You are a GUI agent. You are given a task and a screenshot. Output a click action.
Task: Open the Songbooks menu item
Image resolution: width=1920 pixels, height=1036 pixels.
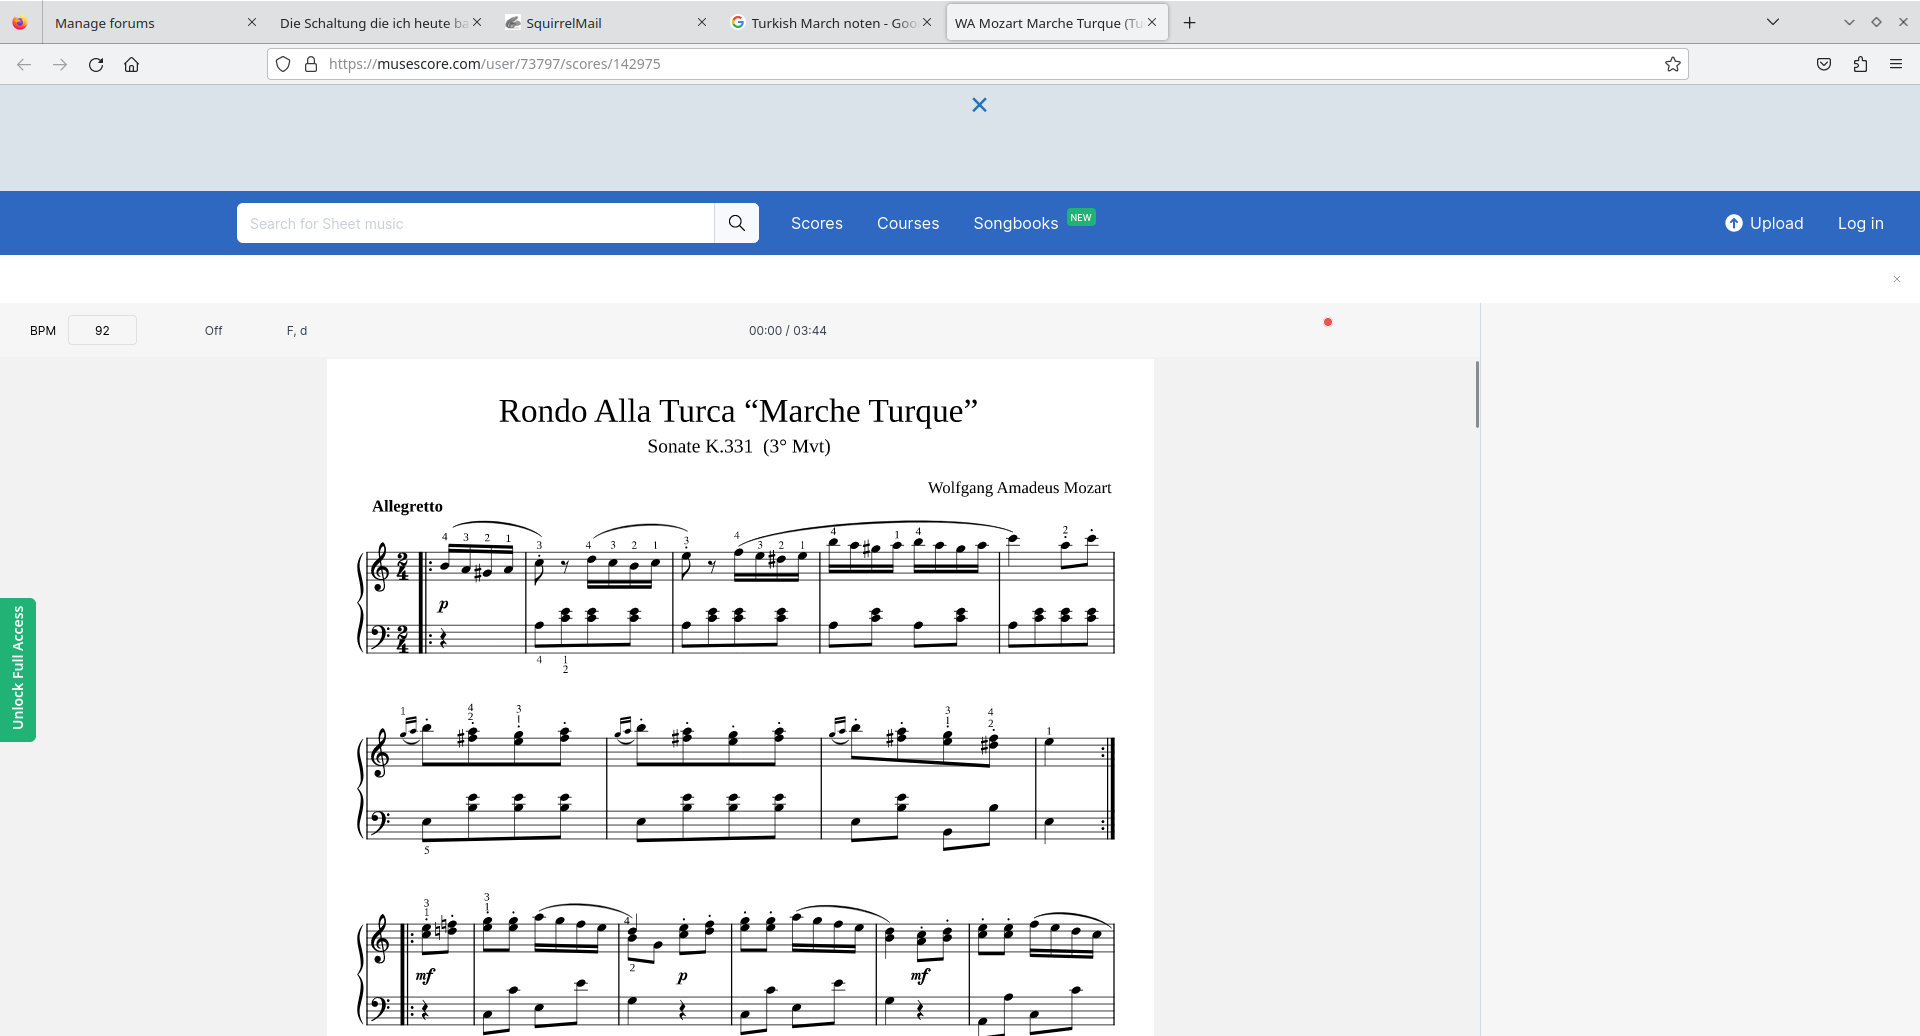point(1015,223)
